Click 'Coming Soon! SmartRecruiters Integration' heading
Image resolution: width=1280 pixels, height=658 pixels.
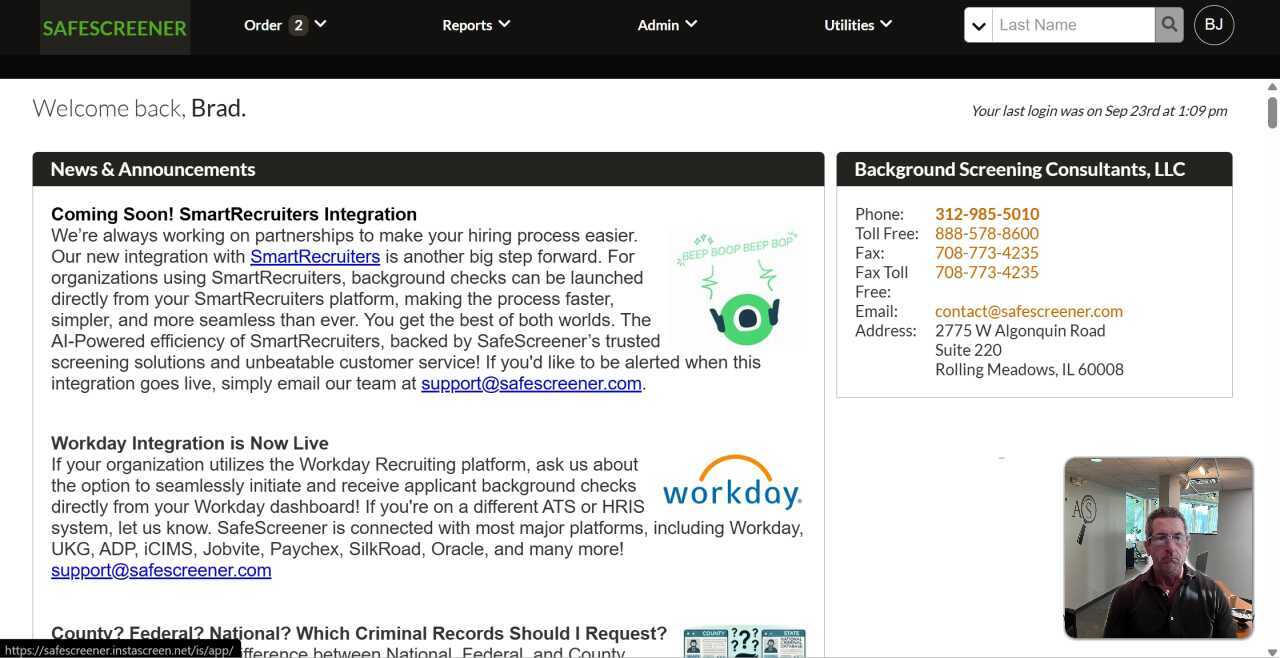pyautogui.click(x=234, y=214)
